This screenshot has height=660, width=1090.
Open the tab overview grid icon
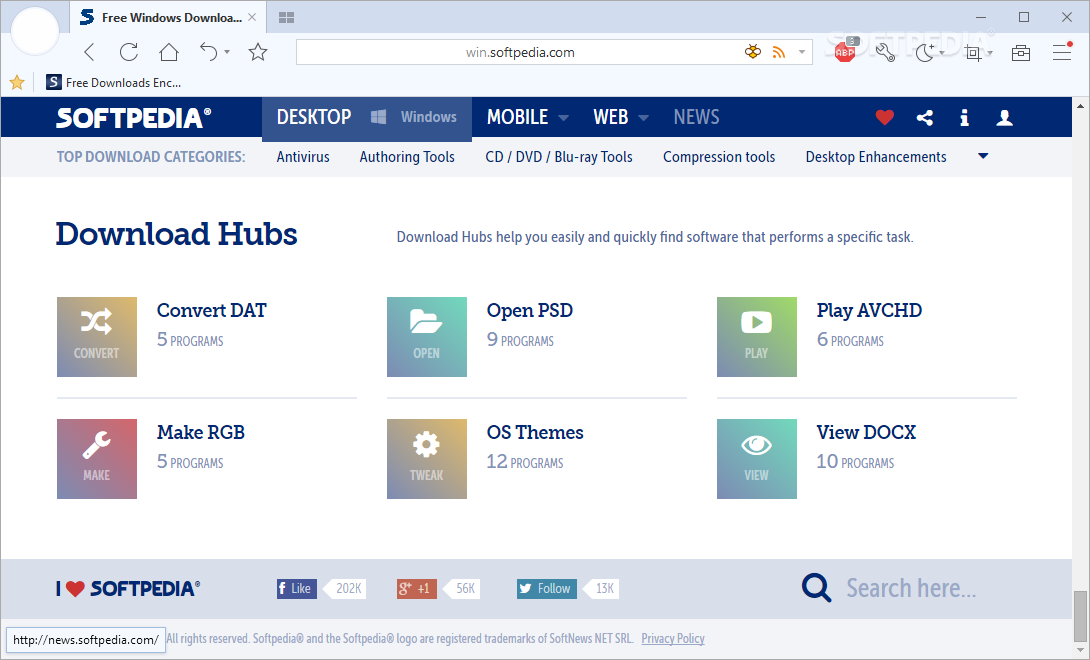tap(286, 17)
